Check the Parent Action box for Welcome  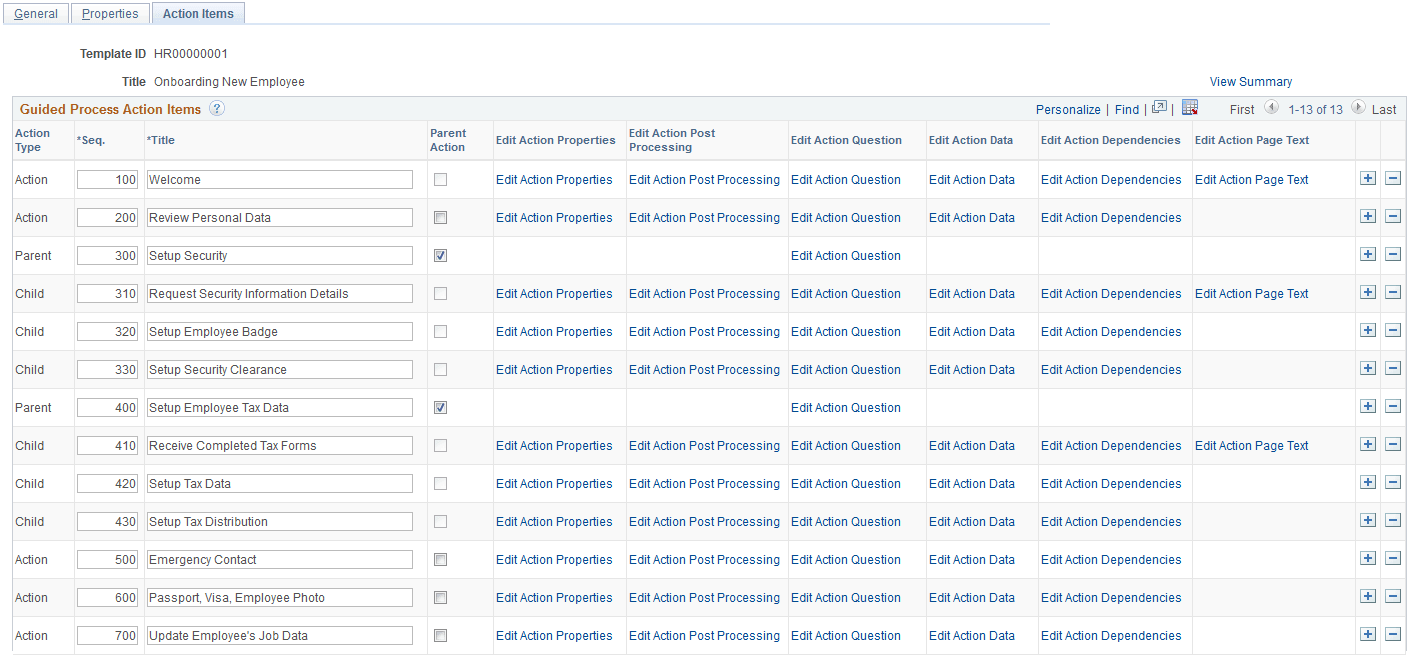[x=440, y=178]
